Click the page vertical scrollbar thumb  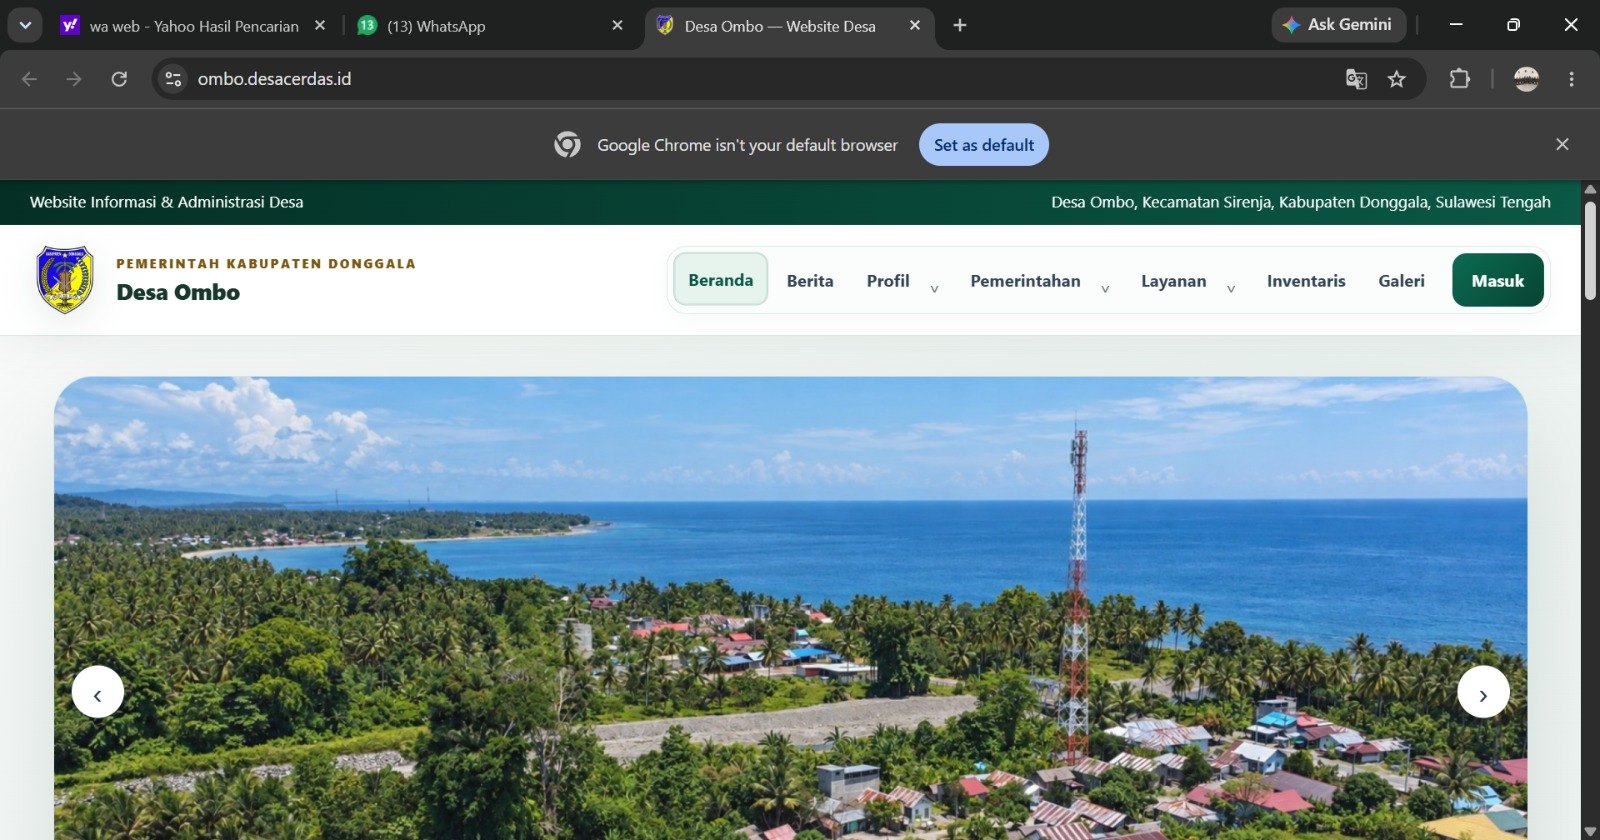pyautogui.click(x=1590, y=250)
